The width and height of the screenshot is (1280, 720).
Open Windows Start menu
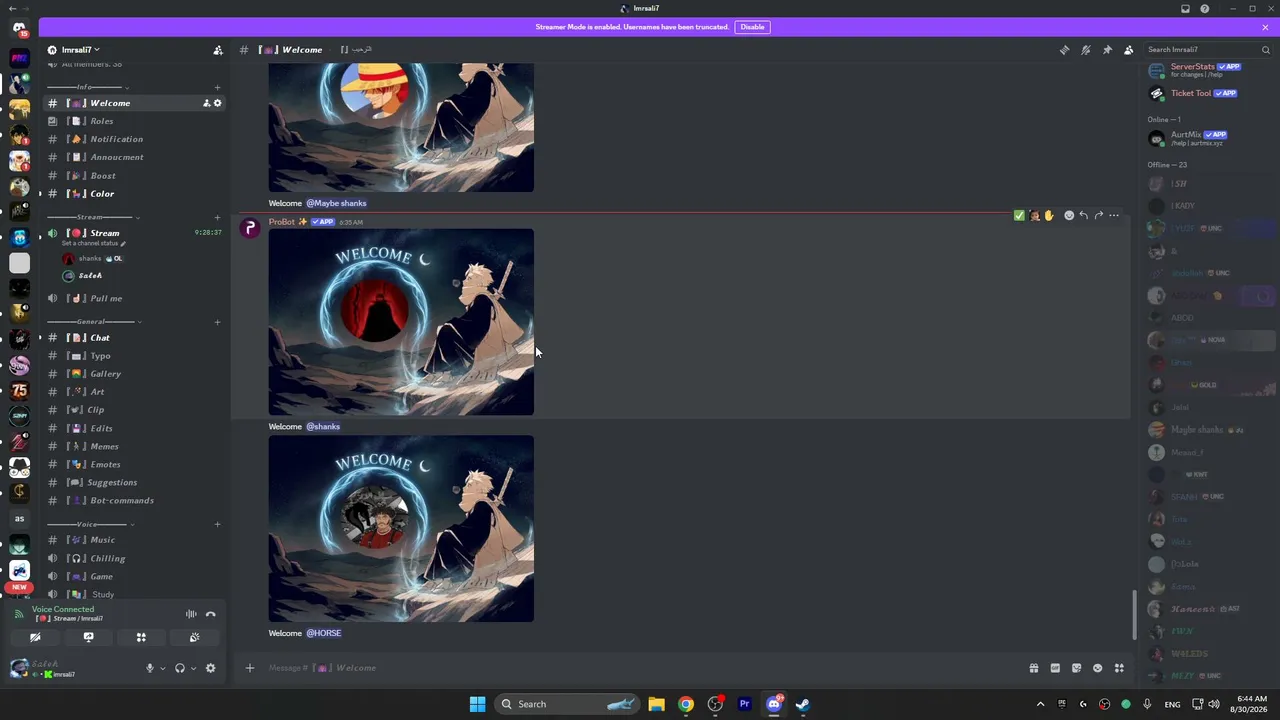pyautogui.click(x=477, y=704)
